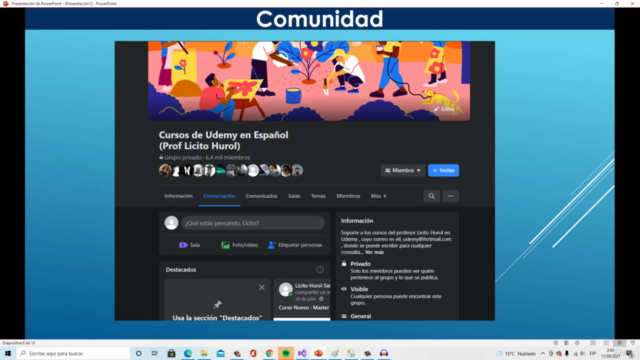This screenshot has height=360, width=640.
Task: Launch Microsoft Store from taskbar
Action: (171, 353)
